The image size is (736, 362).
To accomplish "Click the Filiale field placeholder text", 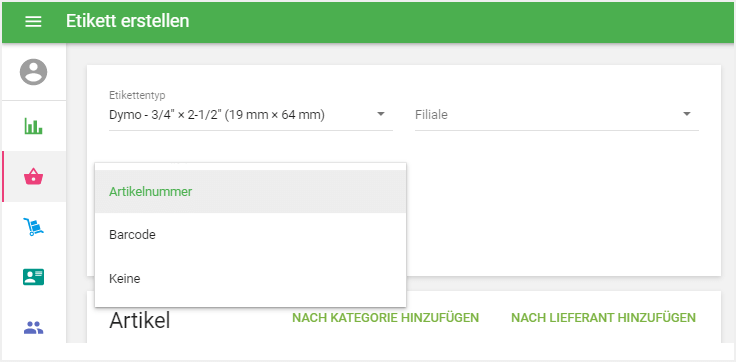I will [431, 115].
